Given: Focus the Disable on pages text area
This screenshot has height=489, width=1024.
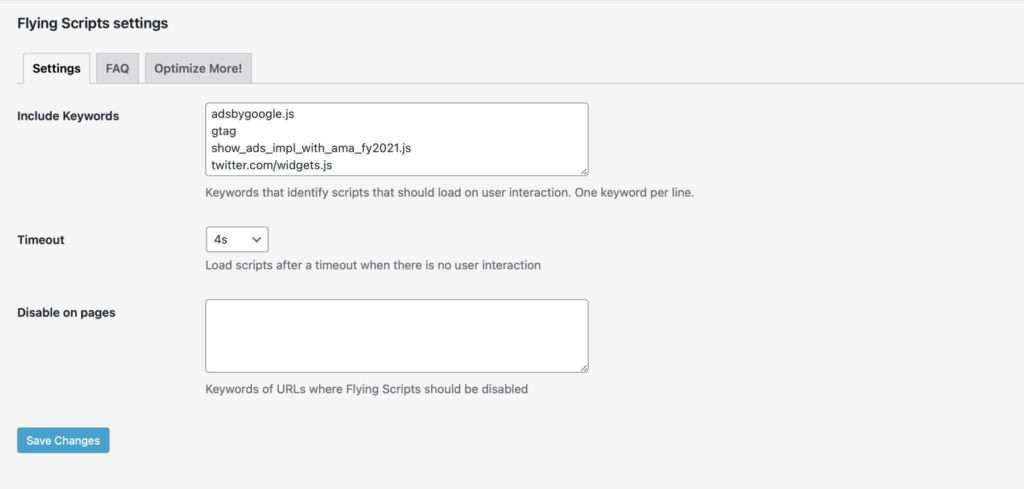Looking at the screenshot, I should point(396,336).
